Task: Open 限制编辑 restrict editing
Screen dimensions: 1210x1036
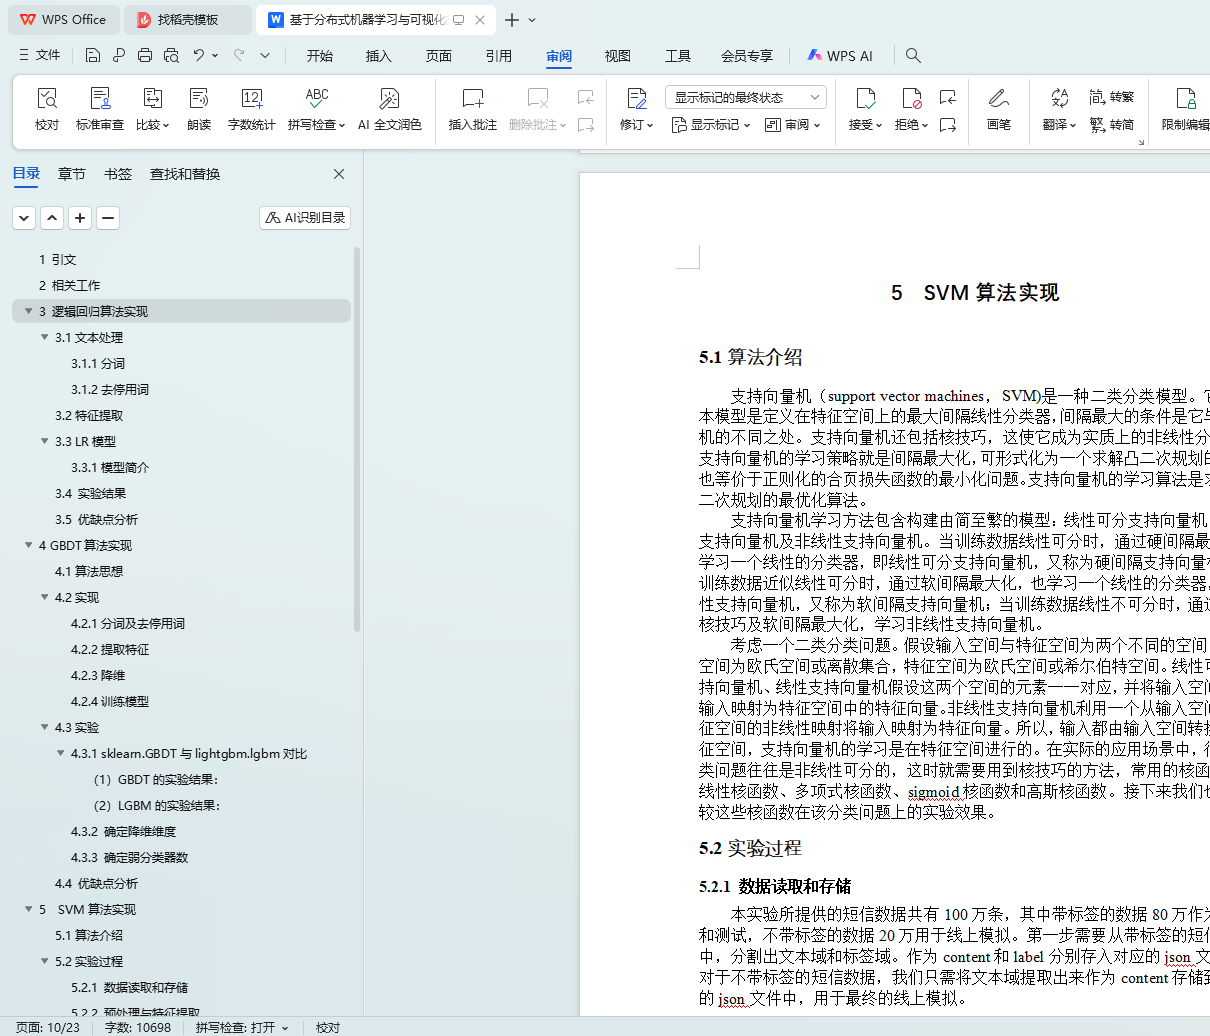Action: [1186, 108]
